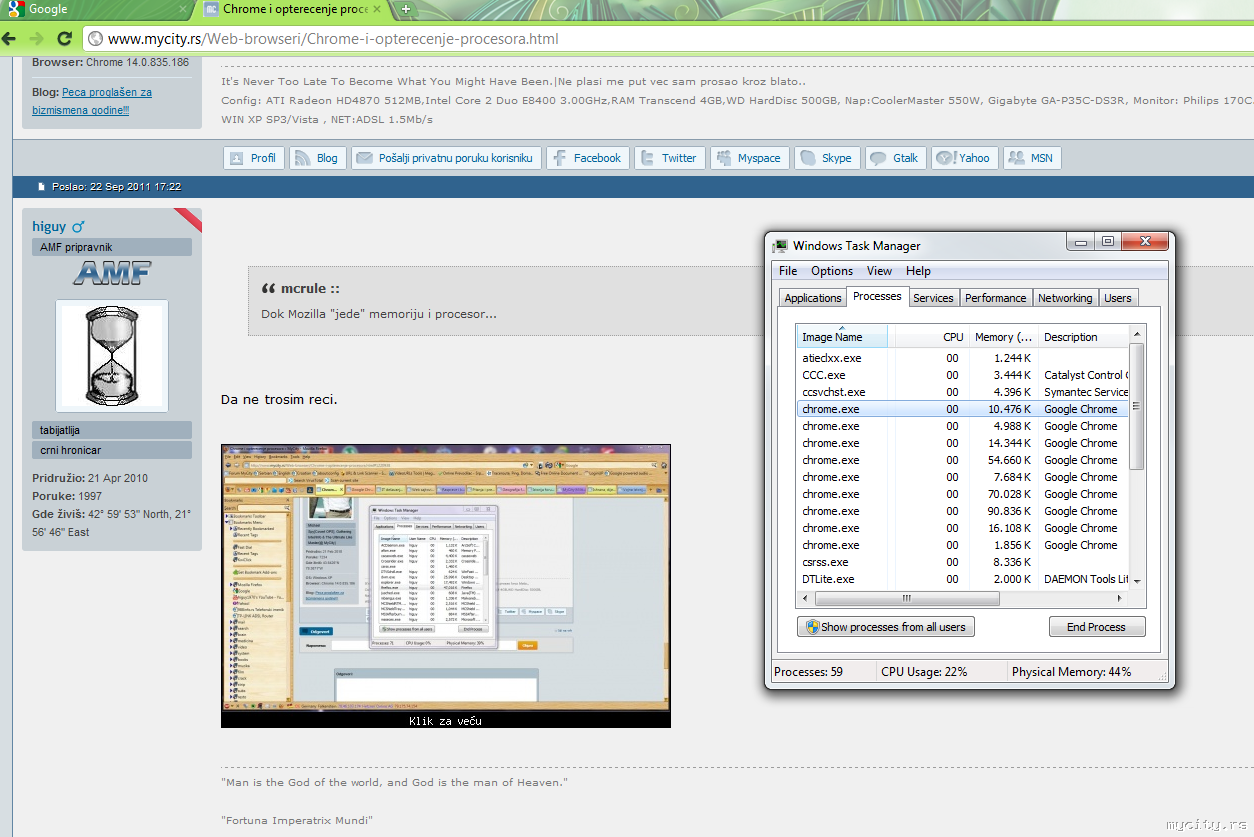The image size is (1254, 837).
Task: Switch to the Google browser tab
Action: (95, 9)
